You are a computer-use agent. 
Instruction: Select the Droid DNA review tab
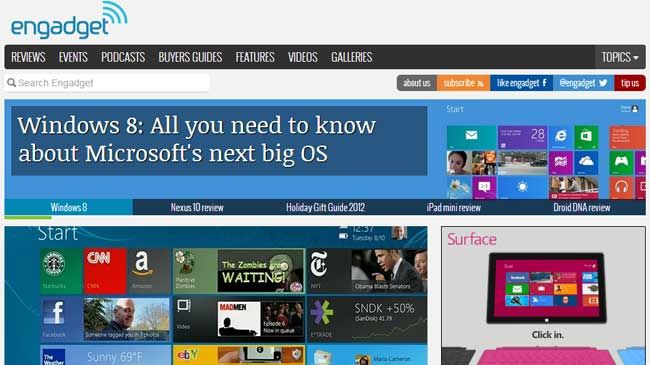(582, 207)
